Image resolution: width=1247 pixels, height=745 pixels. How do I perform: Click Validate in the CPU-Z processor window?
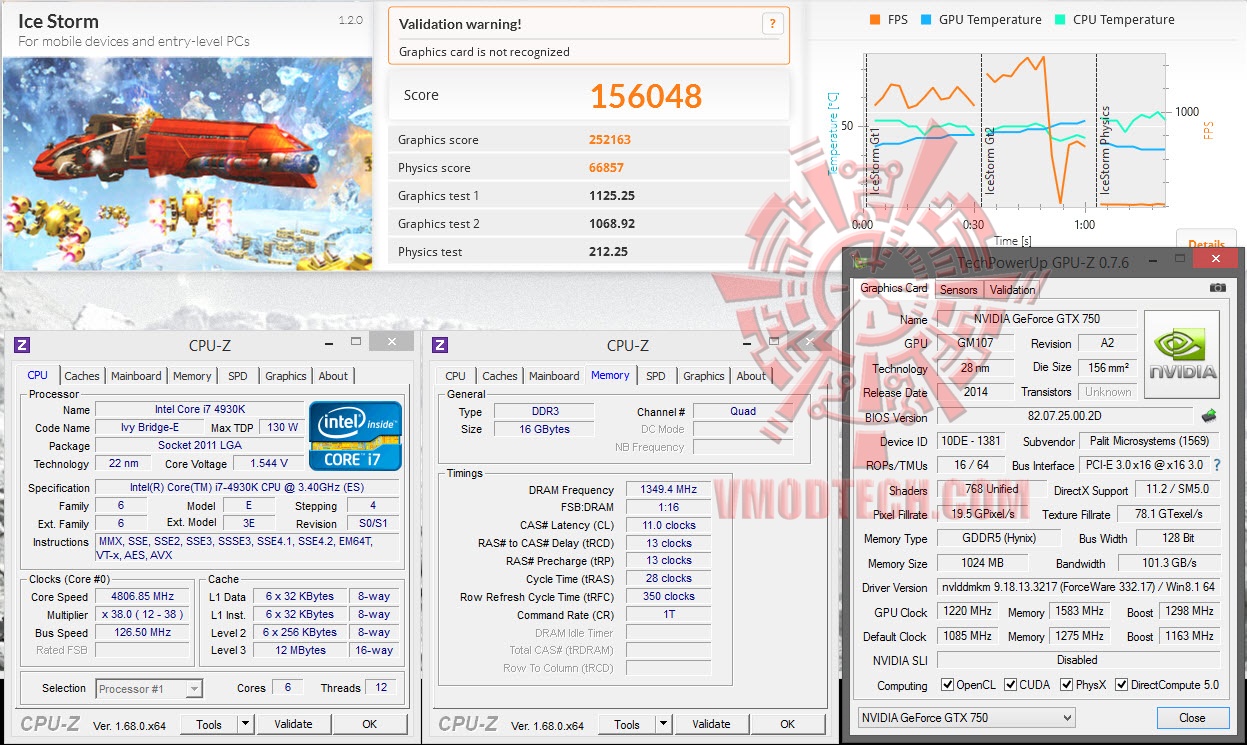click(x=293, y=724)
